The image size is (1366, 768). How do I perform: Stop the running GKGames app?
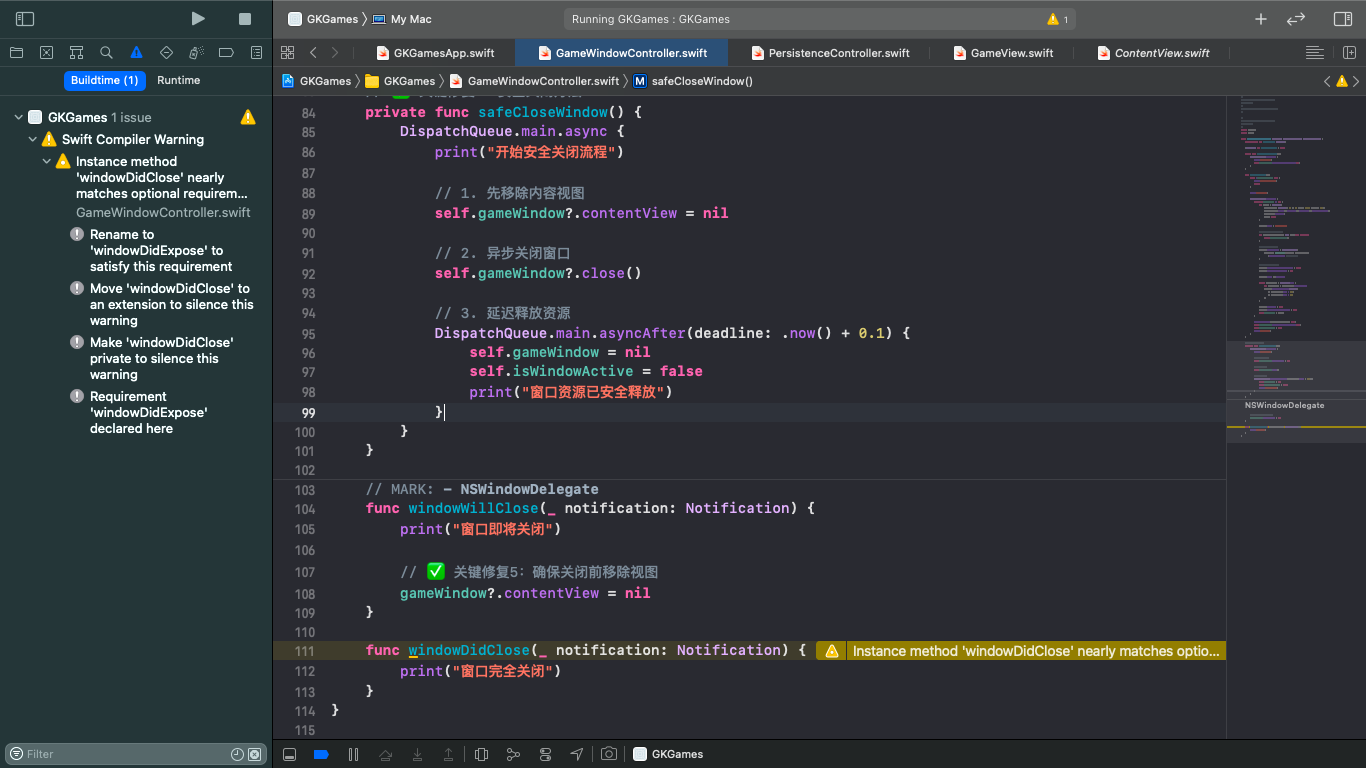point(245,19)
